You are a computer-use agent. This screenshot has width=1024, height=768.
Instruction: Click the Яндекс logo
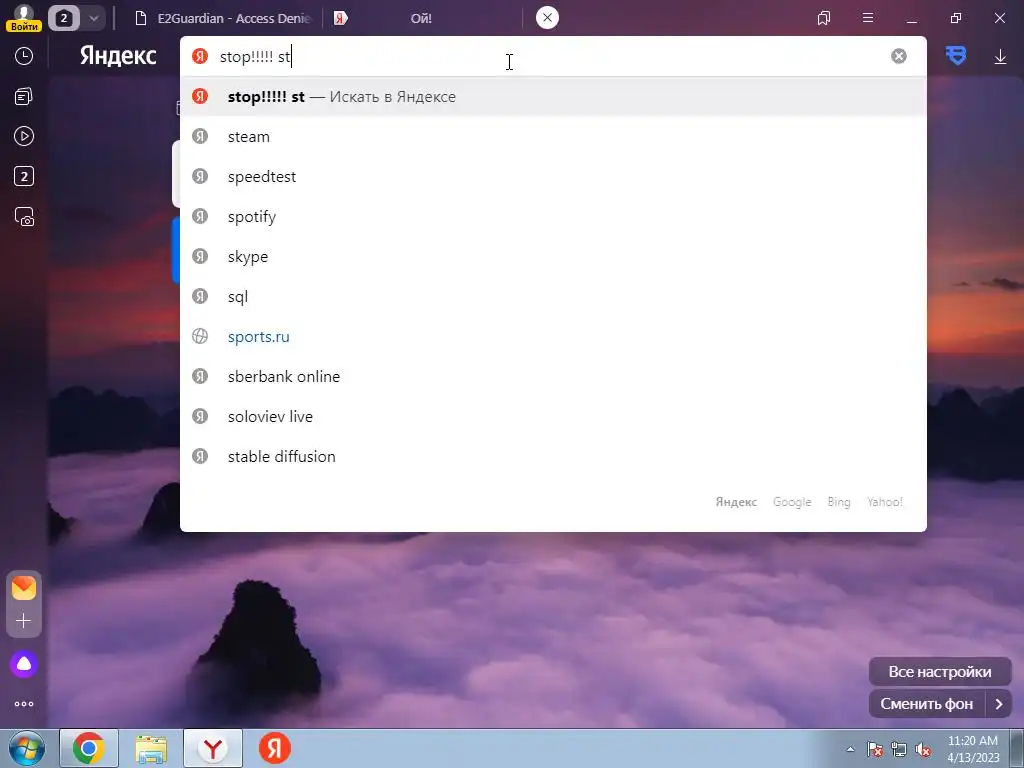pos(118,56)
